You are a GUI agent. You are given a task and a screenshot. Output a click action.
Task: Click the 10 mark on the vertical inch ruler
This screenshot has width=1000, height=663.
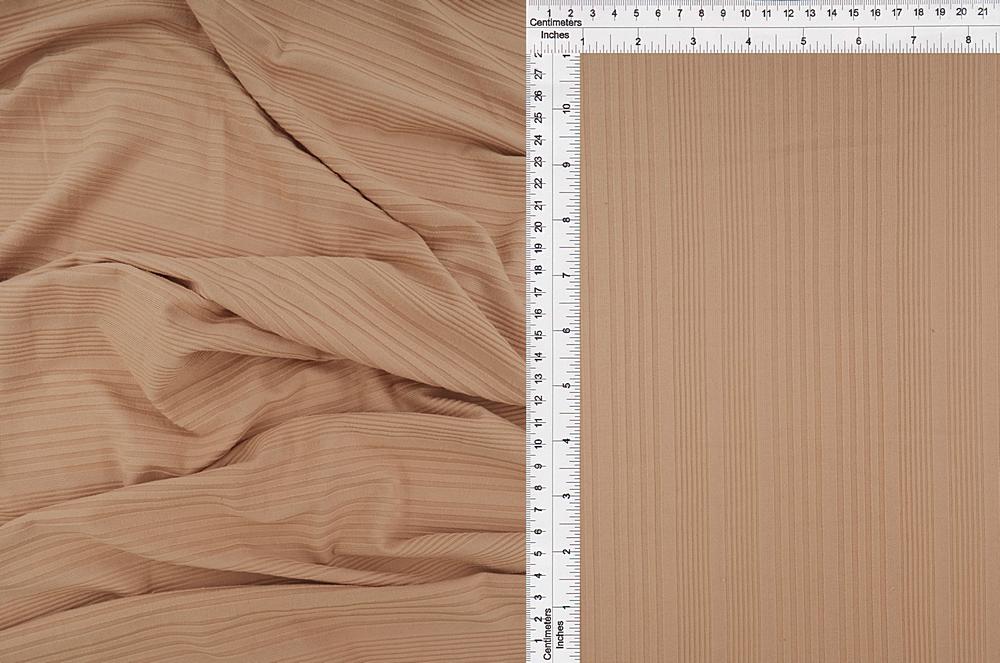[567, 108]
